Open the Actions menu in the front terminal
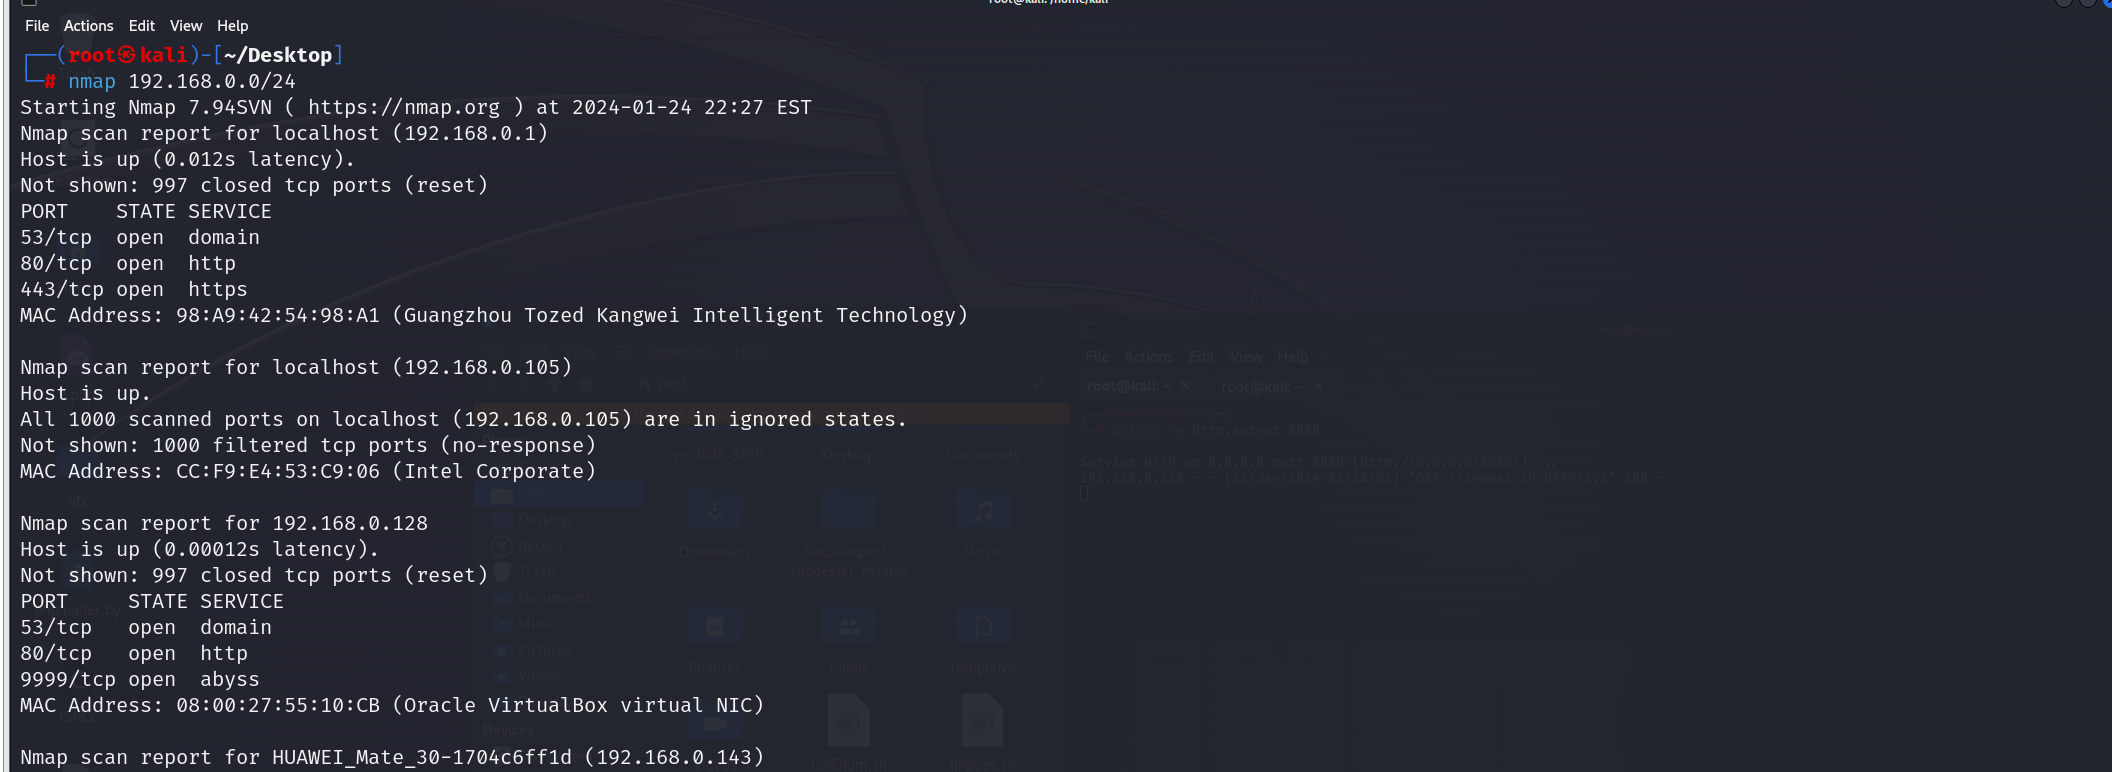2112x772 pixels. pyautogui.click(x=88, y=26)
